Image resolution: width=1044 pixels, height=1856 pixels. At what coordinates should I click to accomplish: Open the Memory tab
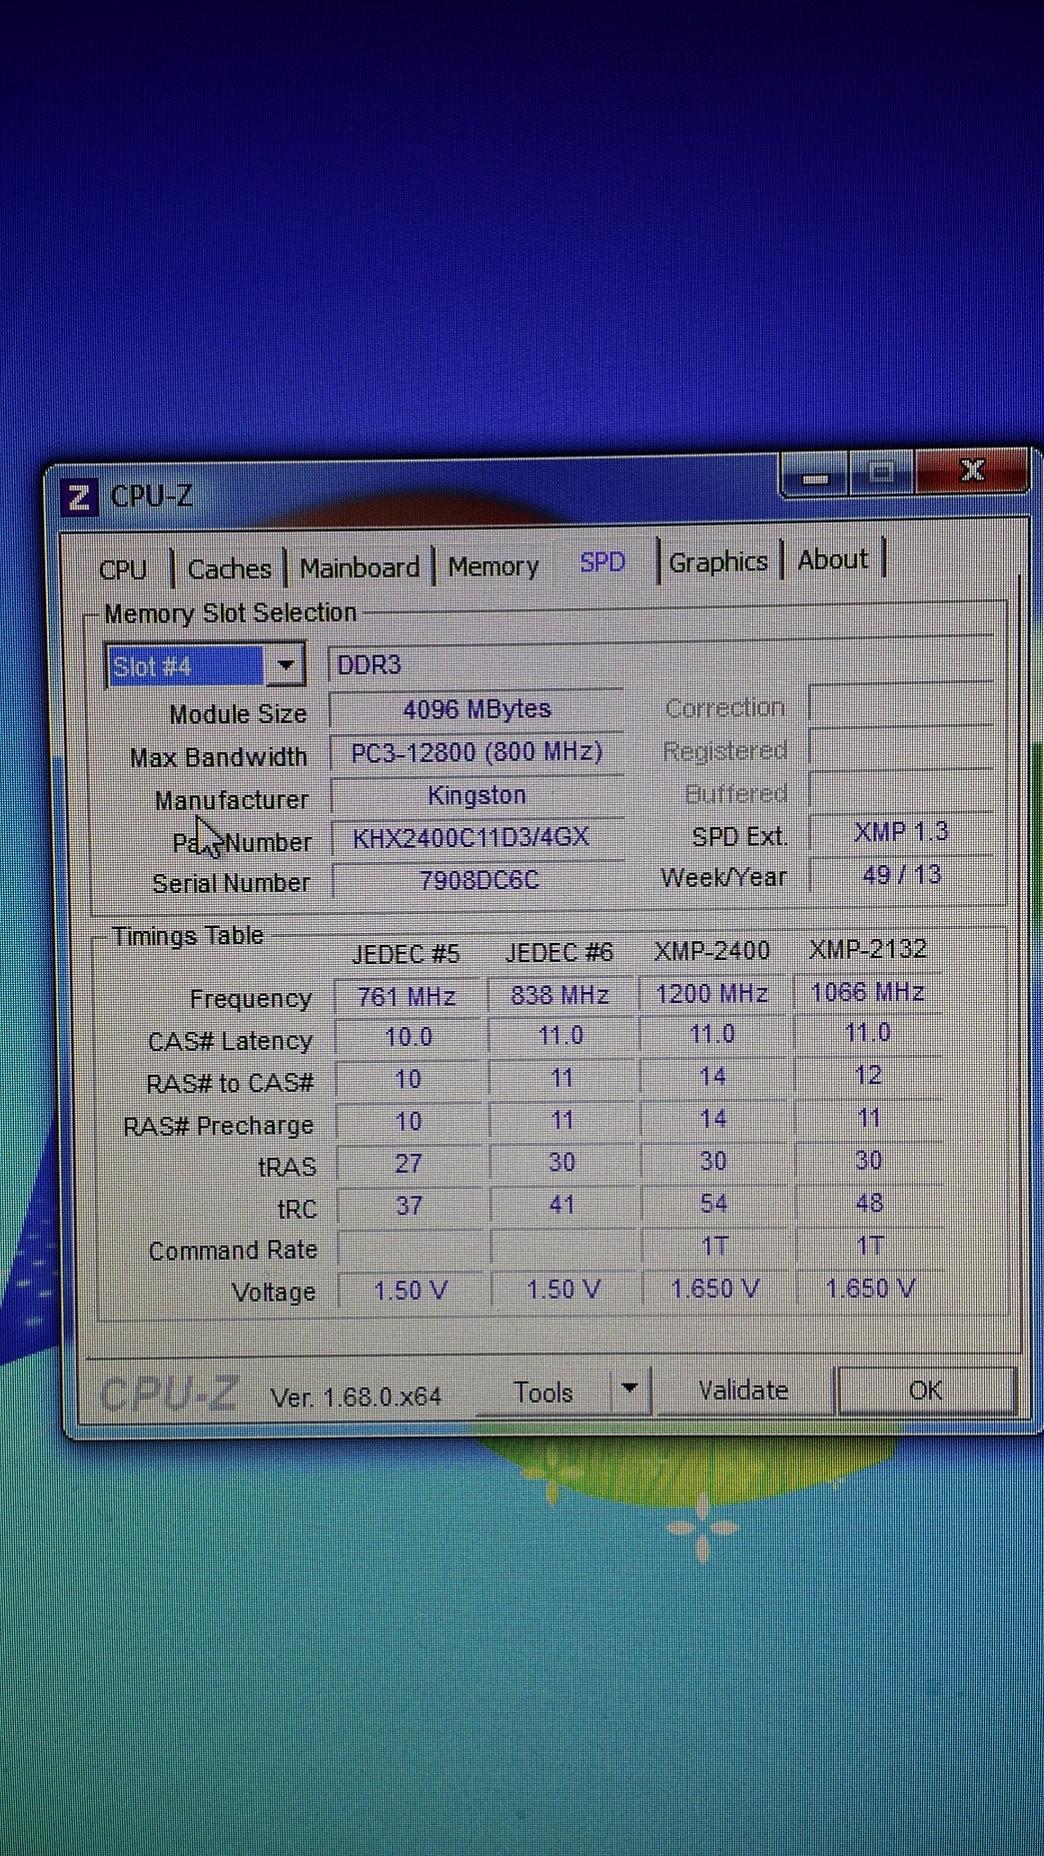pos(493,567)
